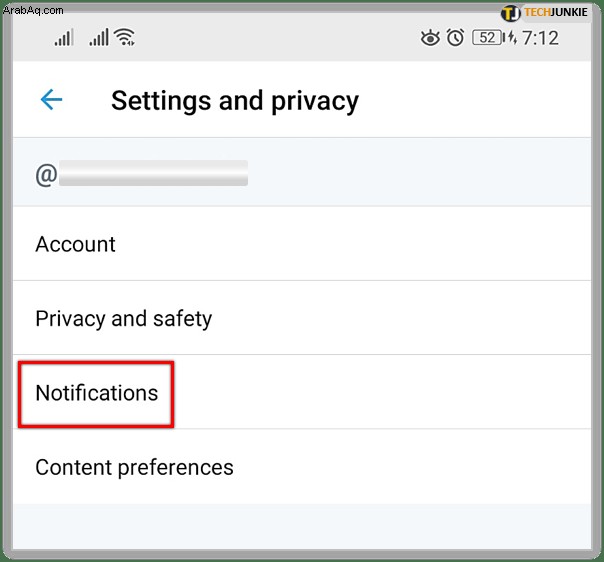Select the Notifications option
604x562 pixels.
point(302,392)
